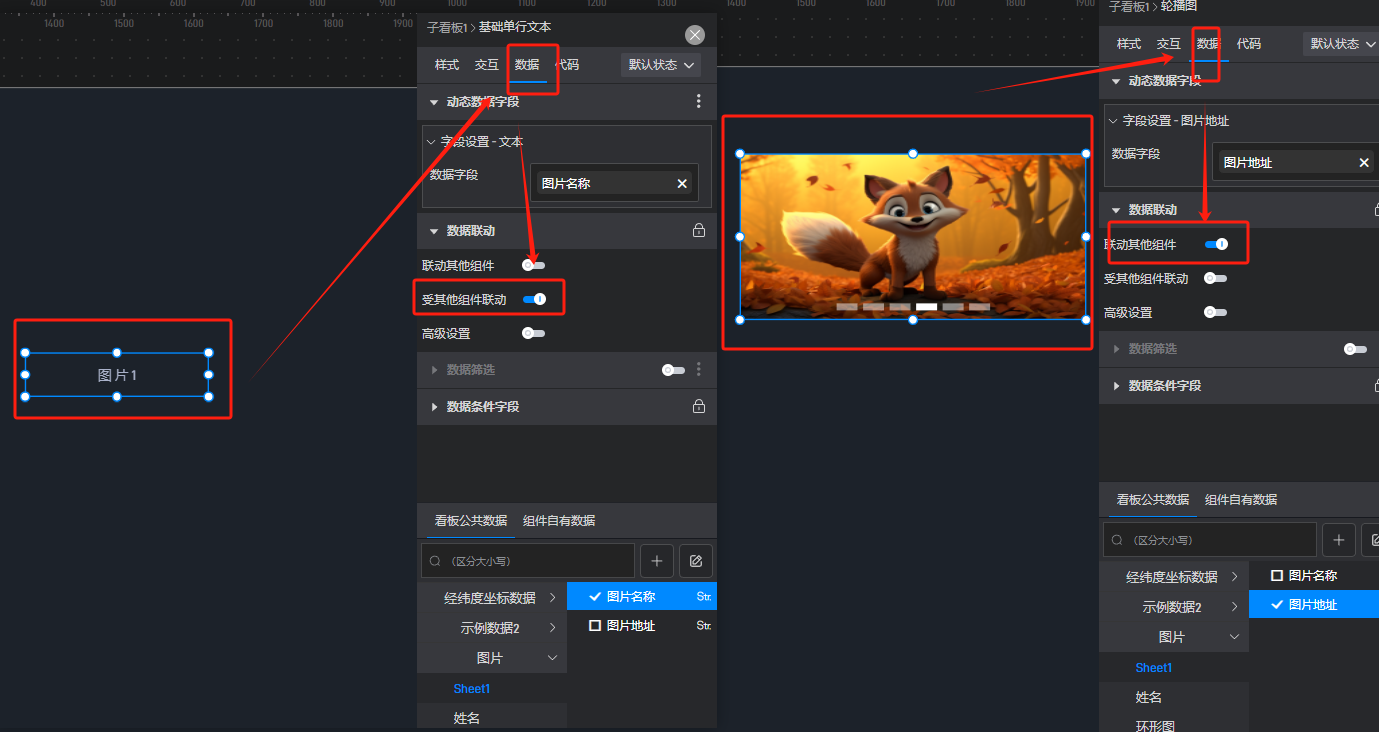This screenshot has width=1379, height=732.
Task: Open the 数据筛选 more-options menu in 基础单行文本 panel
Action: point(699,369)
